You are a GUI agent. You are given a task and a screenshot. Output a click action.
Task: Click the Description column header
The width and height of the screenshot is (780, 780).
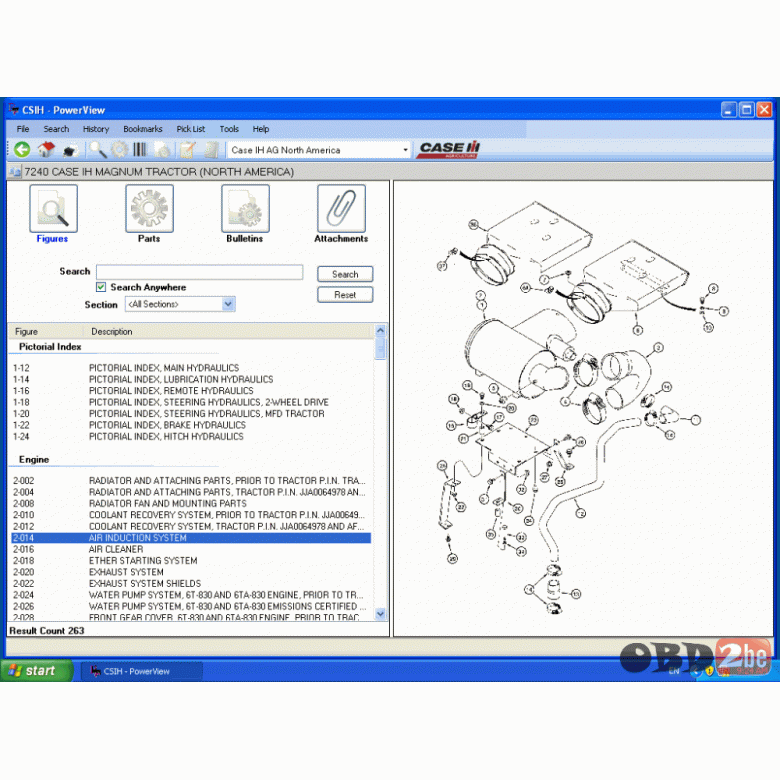click(228, 331)
